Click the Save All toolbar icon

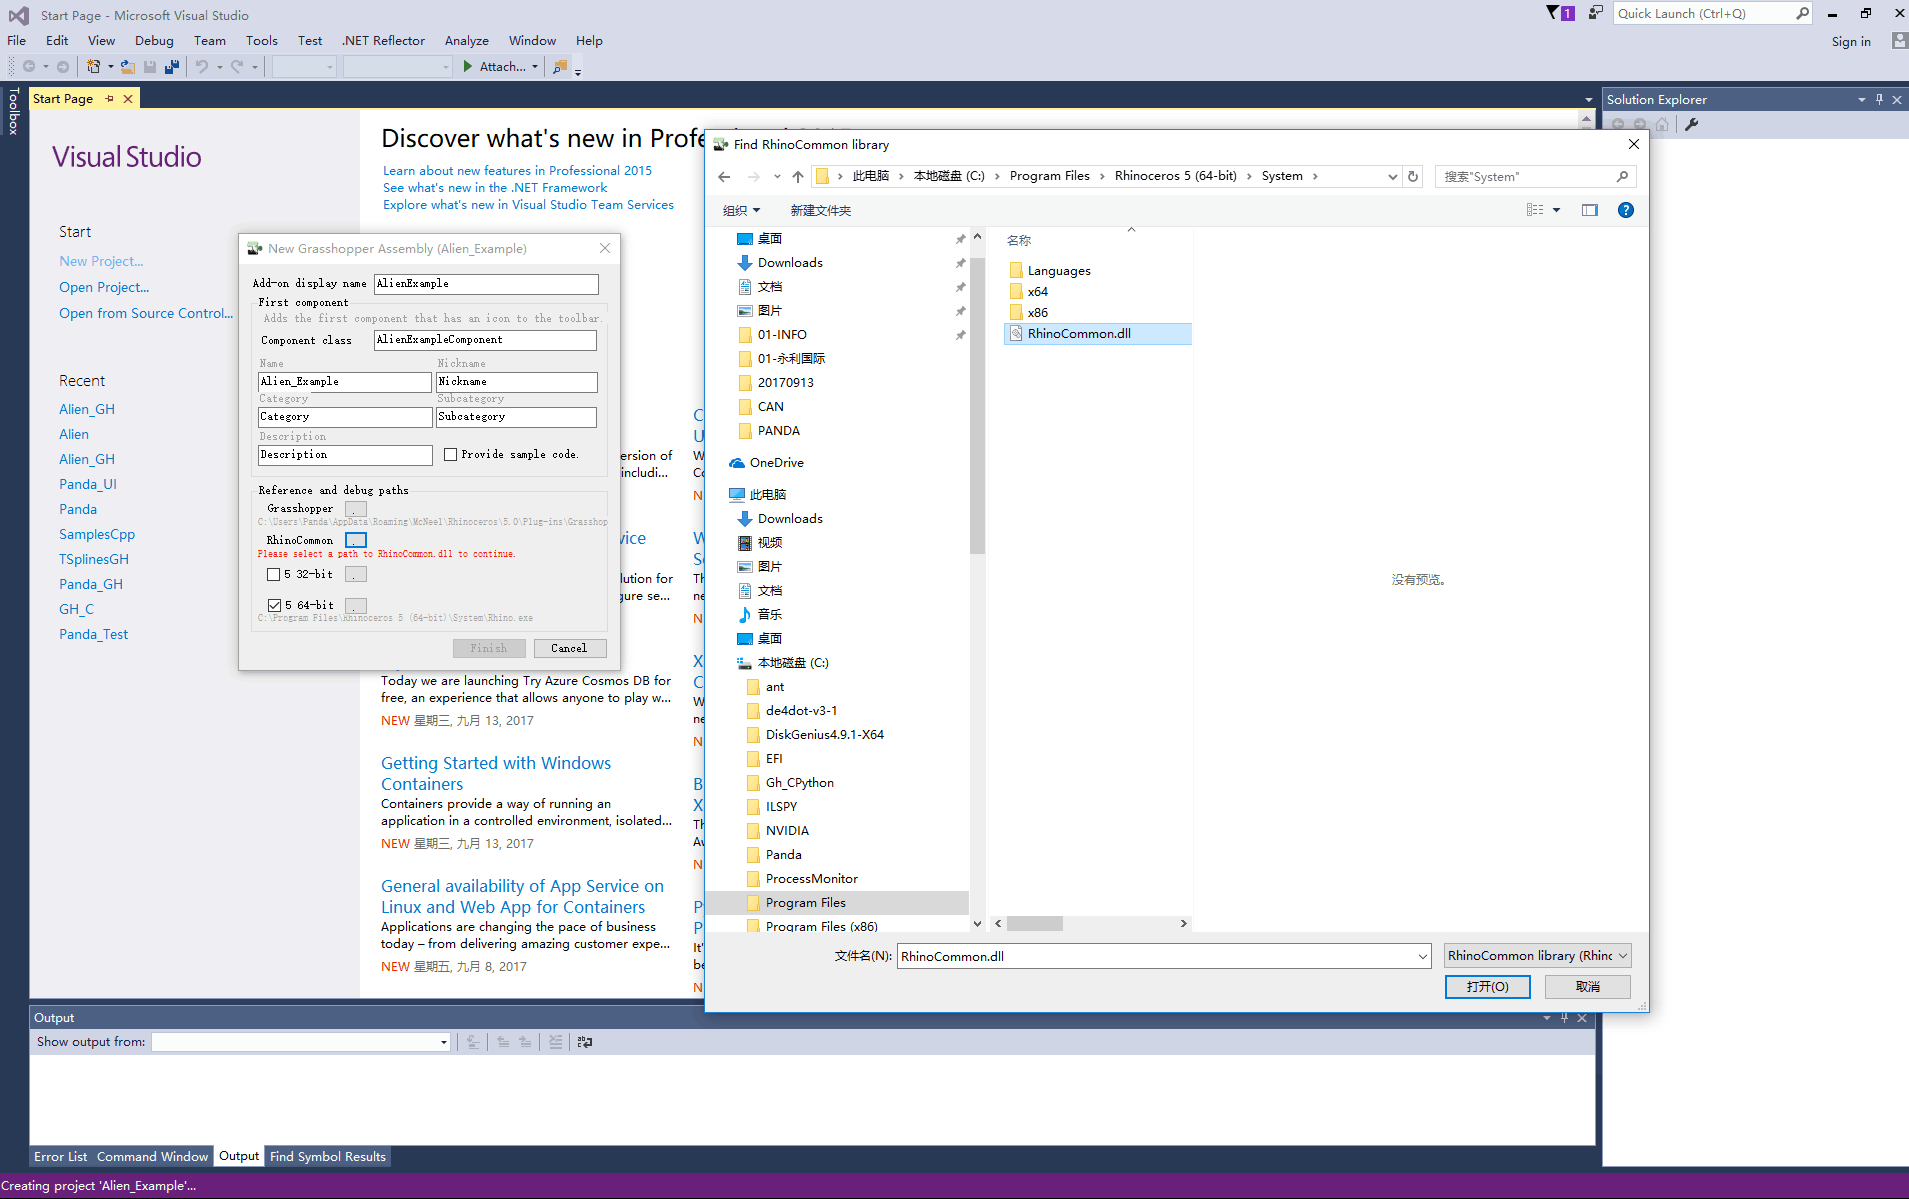point(172,67)
